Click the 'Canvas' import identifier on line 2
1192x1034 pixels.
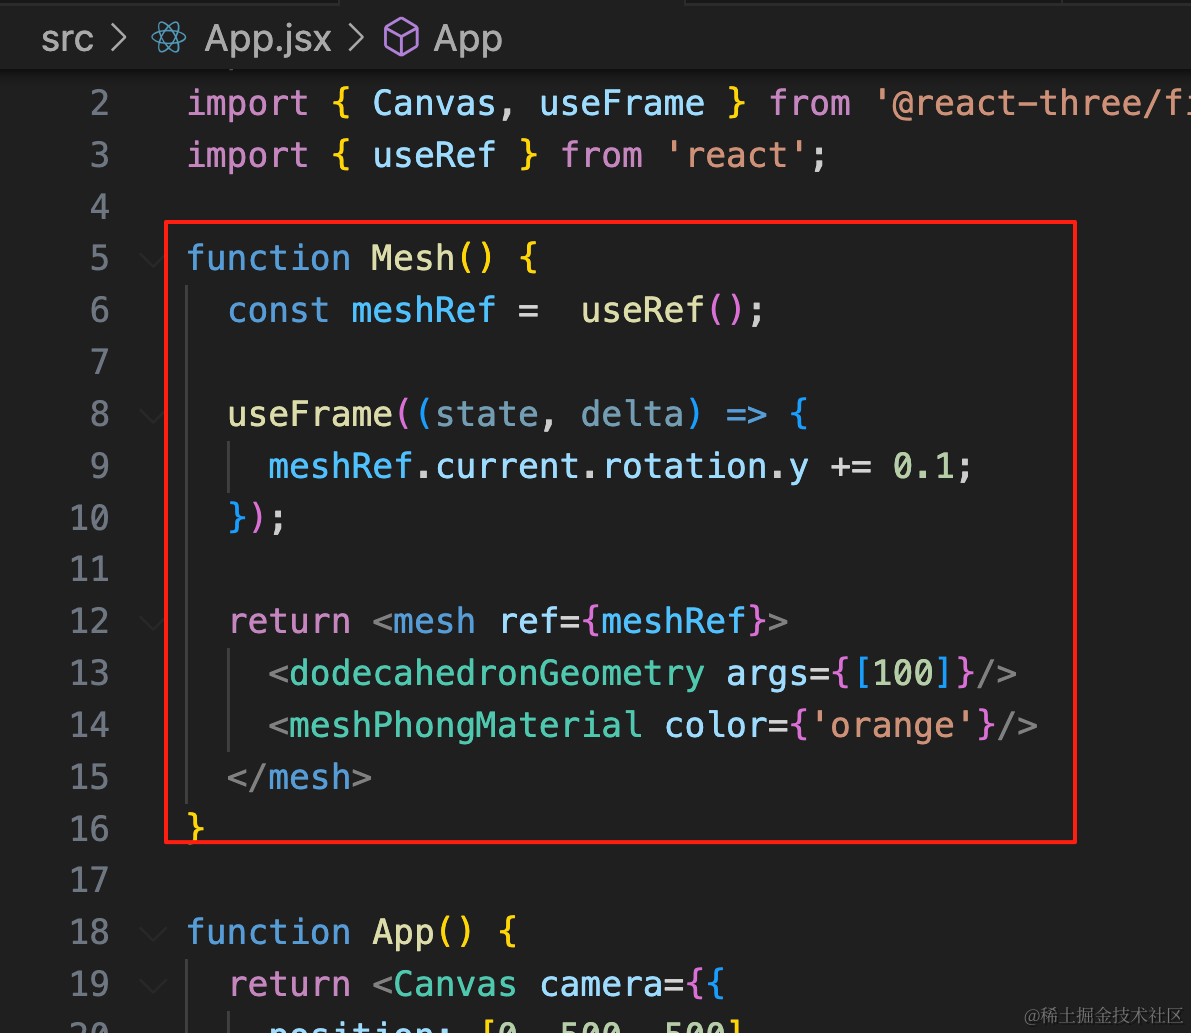pyautogui.click(x=433, y=103)
